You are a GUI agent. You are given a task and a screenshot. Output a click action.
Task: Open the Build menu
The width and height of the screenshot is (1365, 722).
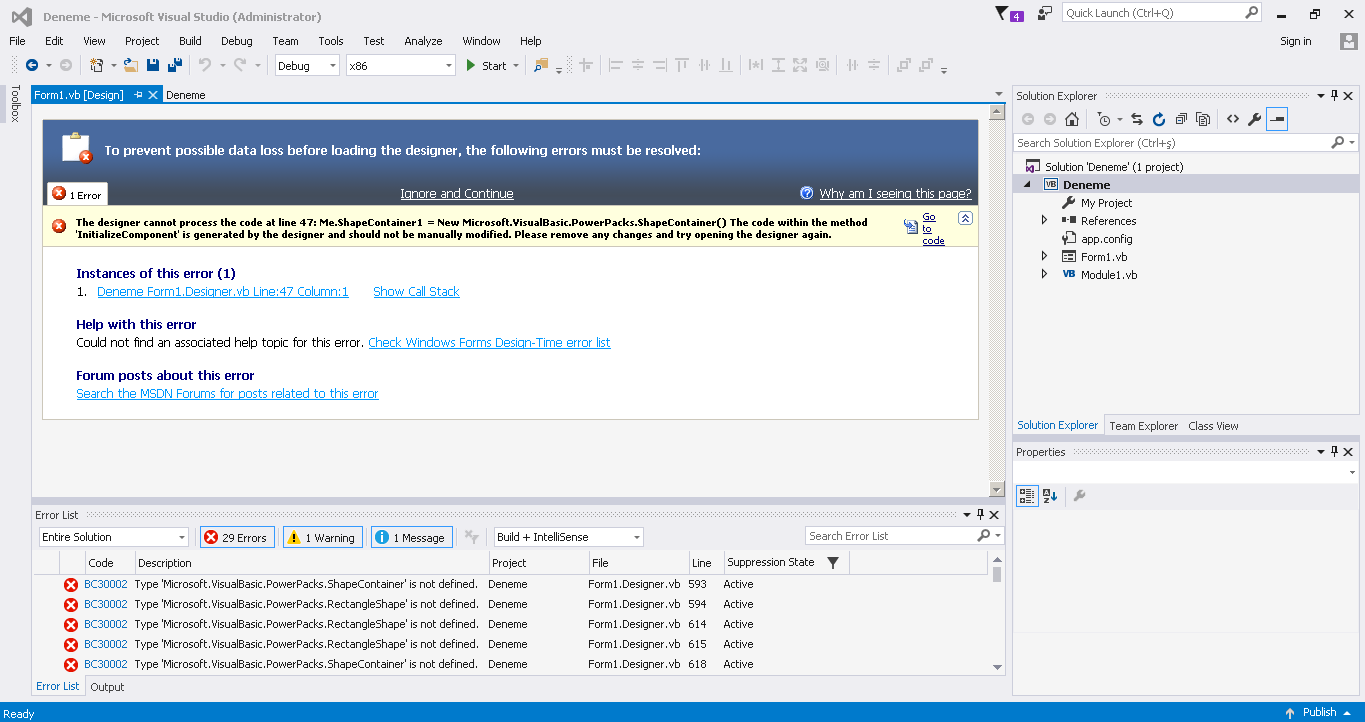click(x=190, y=41)
